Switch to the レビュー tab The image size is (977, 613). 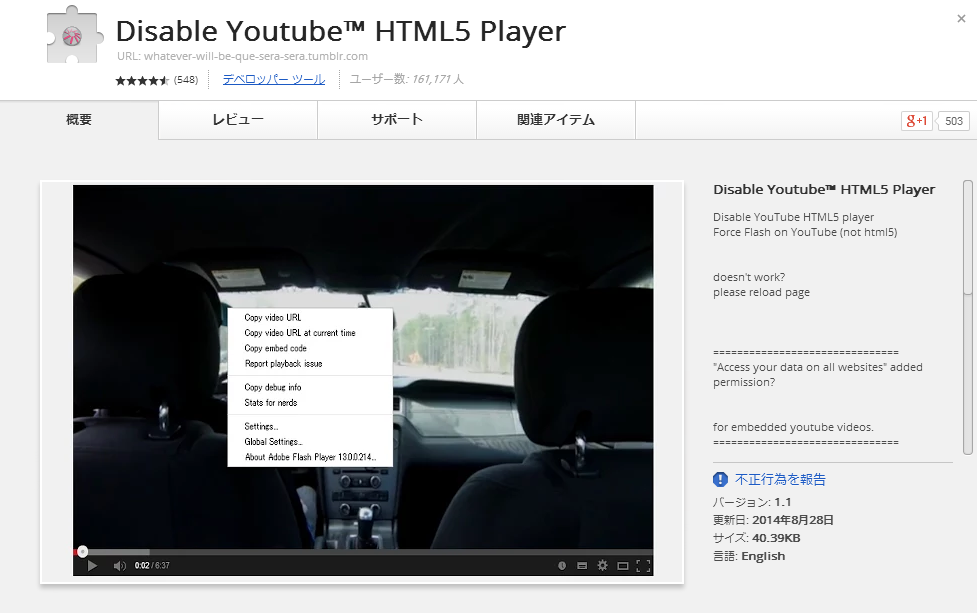[x=238, y=120]
